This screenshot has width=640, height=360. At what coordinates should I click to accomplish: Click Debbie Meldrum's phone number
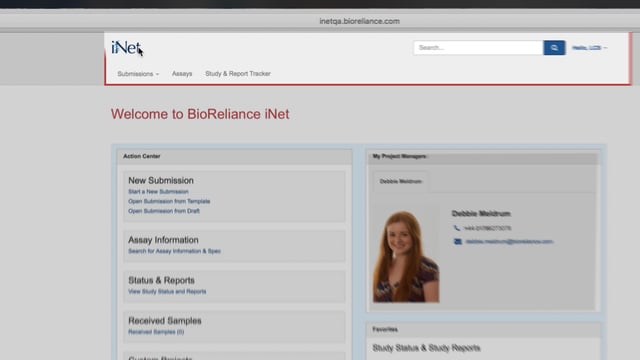click(487, 228)
